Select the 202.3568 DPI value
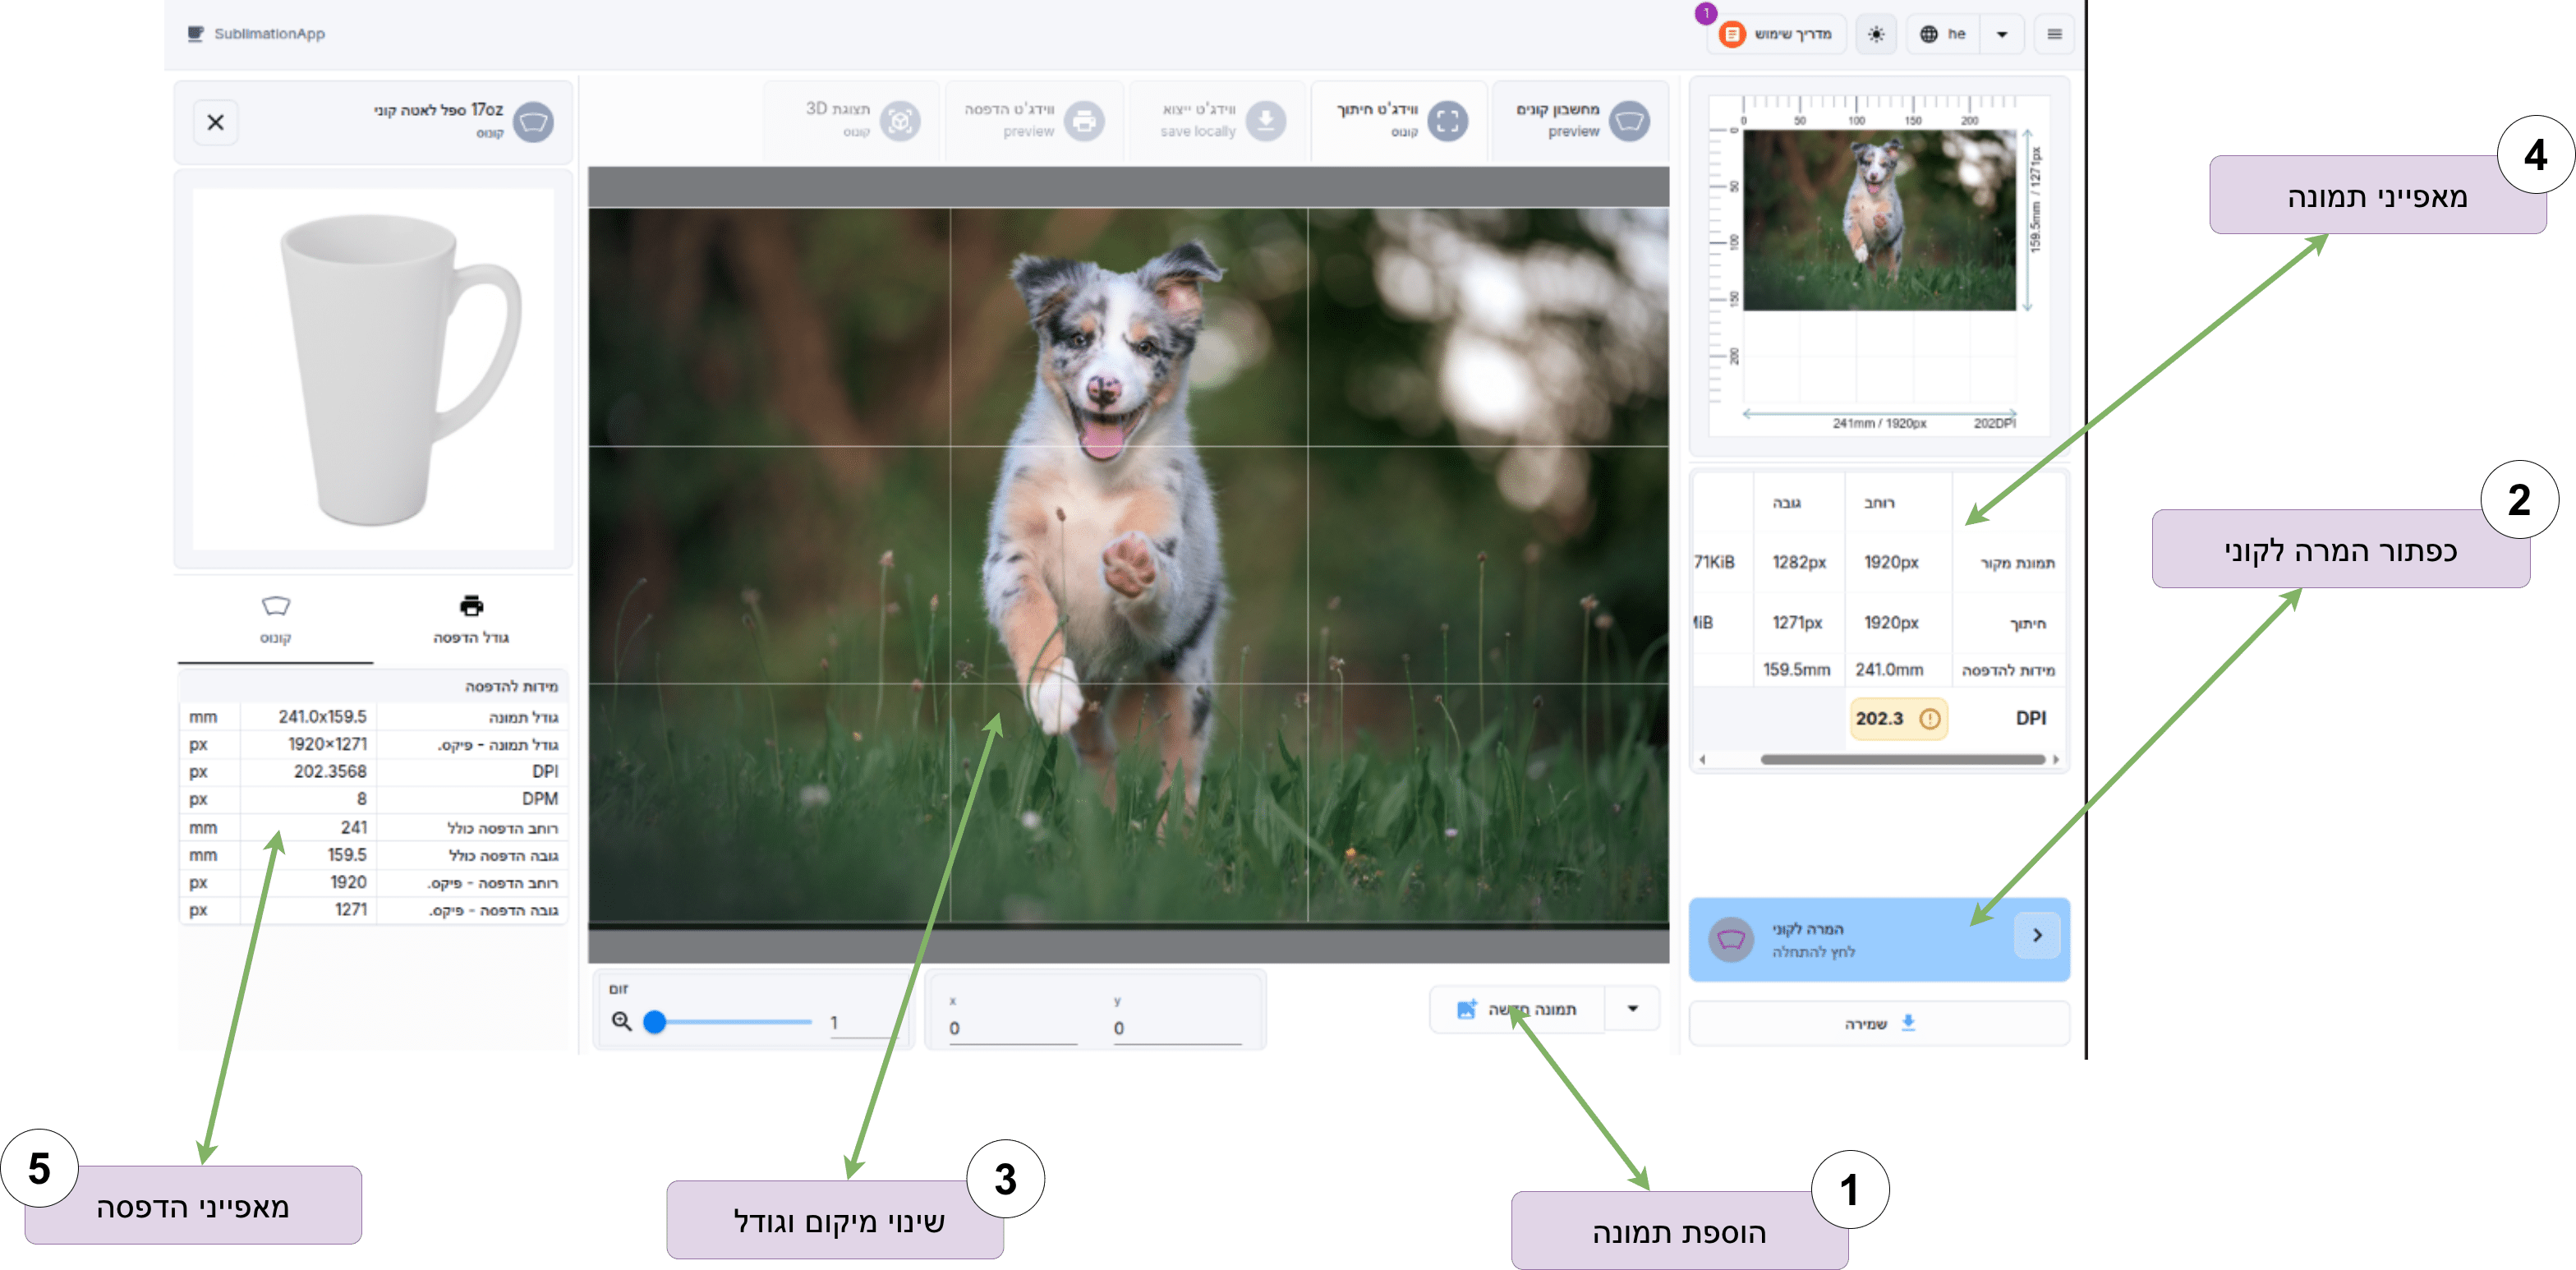The image size is (2576, 1270). [x=329, y=771]
